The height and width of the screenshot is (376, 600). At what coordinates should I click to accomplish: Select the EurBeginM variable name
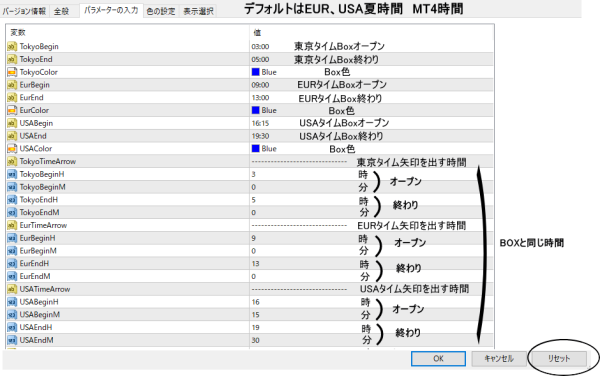point(38,251)
